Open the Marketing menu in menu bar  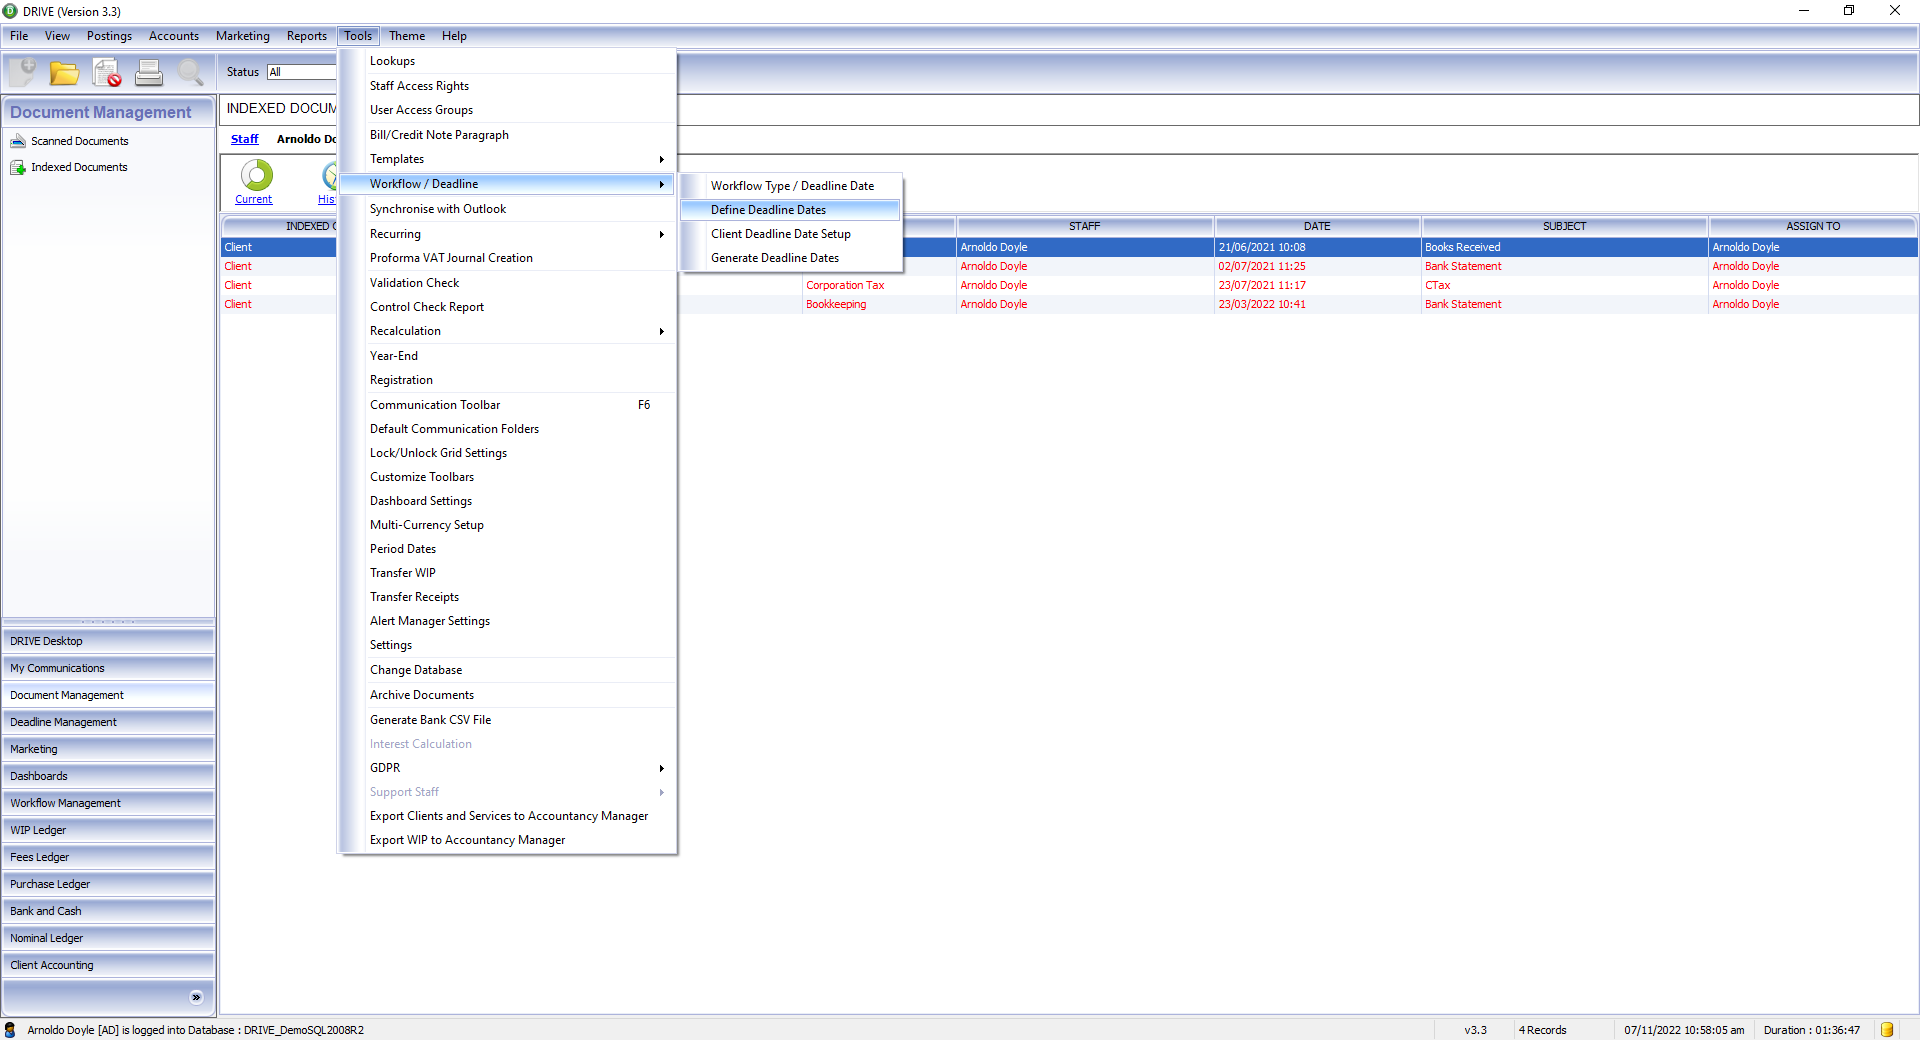click(x=243, y=36)
